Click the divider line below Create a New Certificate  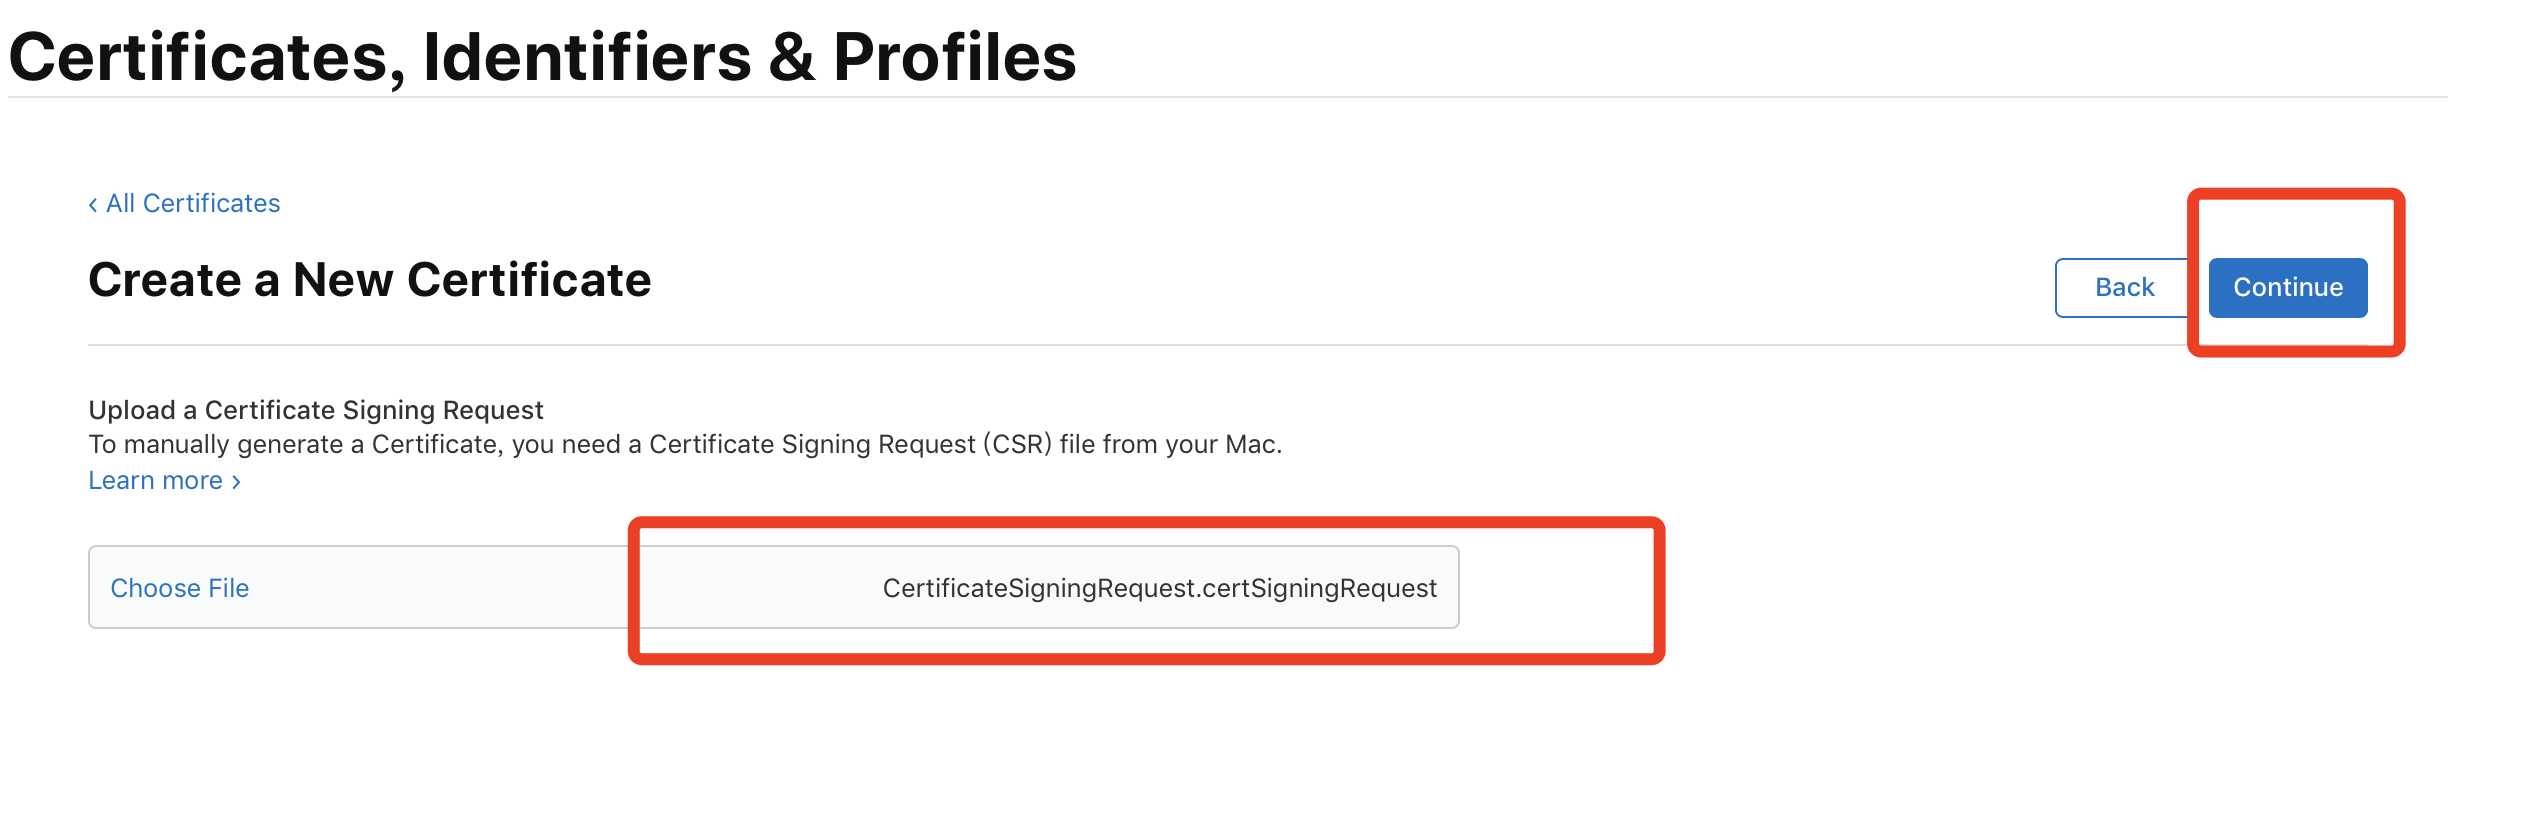pyautogui.click(x=1140, y=345)
